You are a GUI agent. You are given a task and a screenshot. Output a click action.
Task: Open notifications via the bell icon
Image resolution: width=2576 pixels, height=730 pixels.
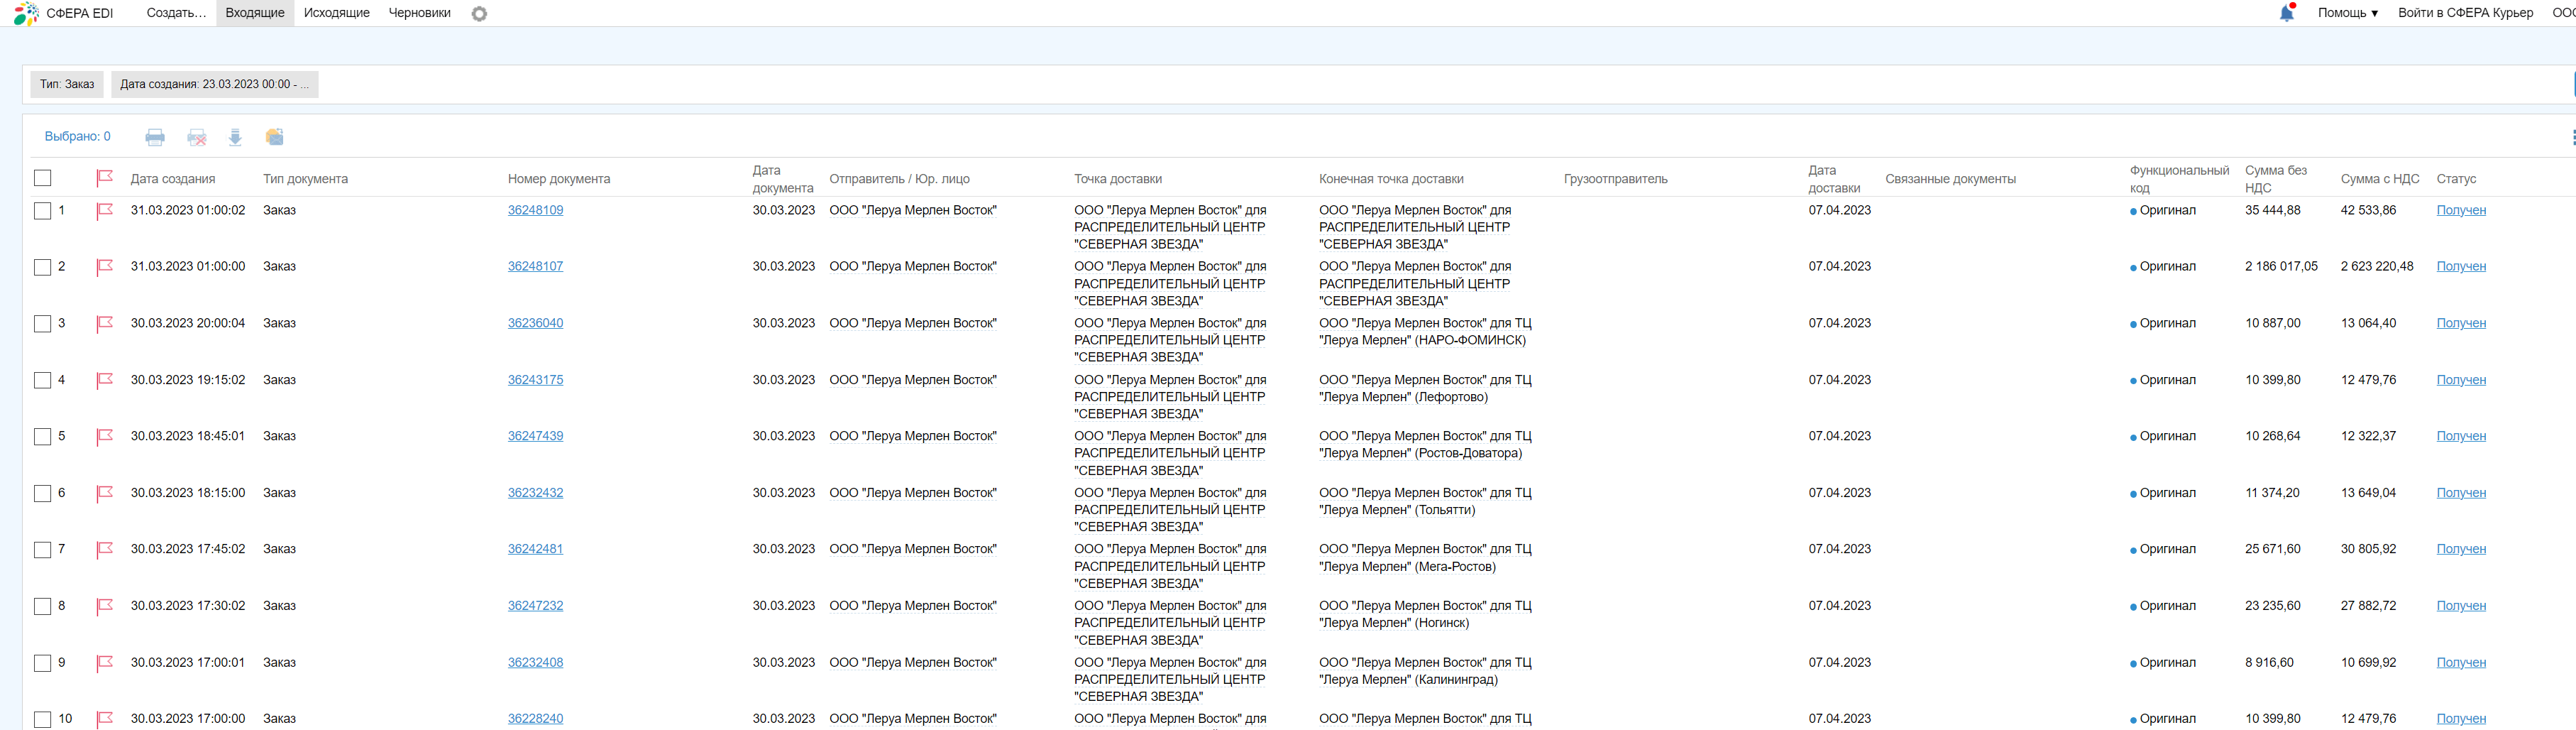pos(2286,13)
